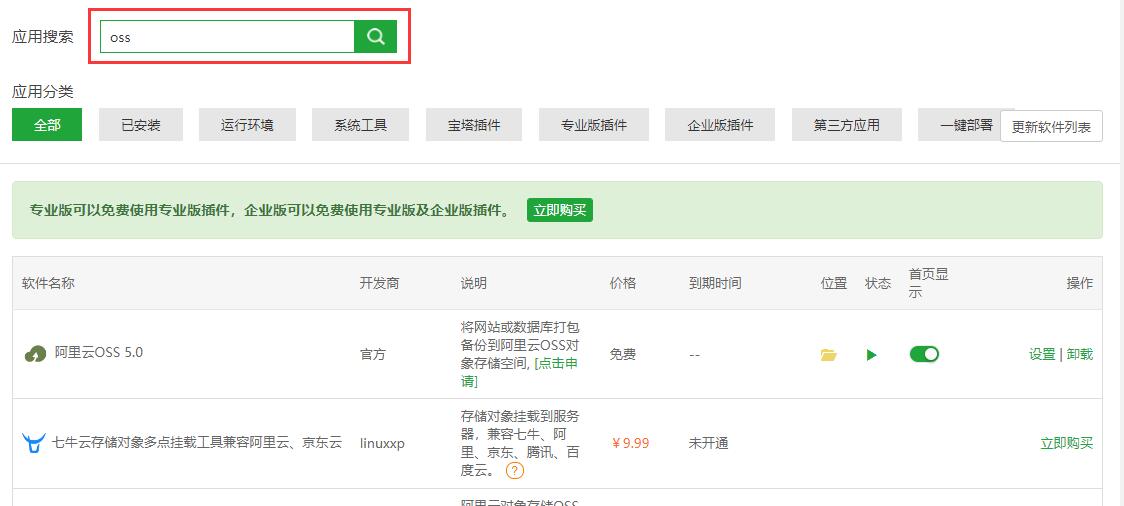This screenshot has width=1124, height=506.
Task: Click 卸载 to uninstall 阿里云OSS
Action: click(x=1080, y=354)
